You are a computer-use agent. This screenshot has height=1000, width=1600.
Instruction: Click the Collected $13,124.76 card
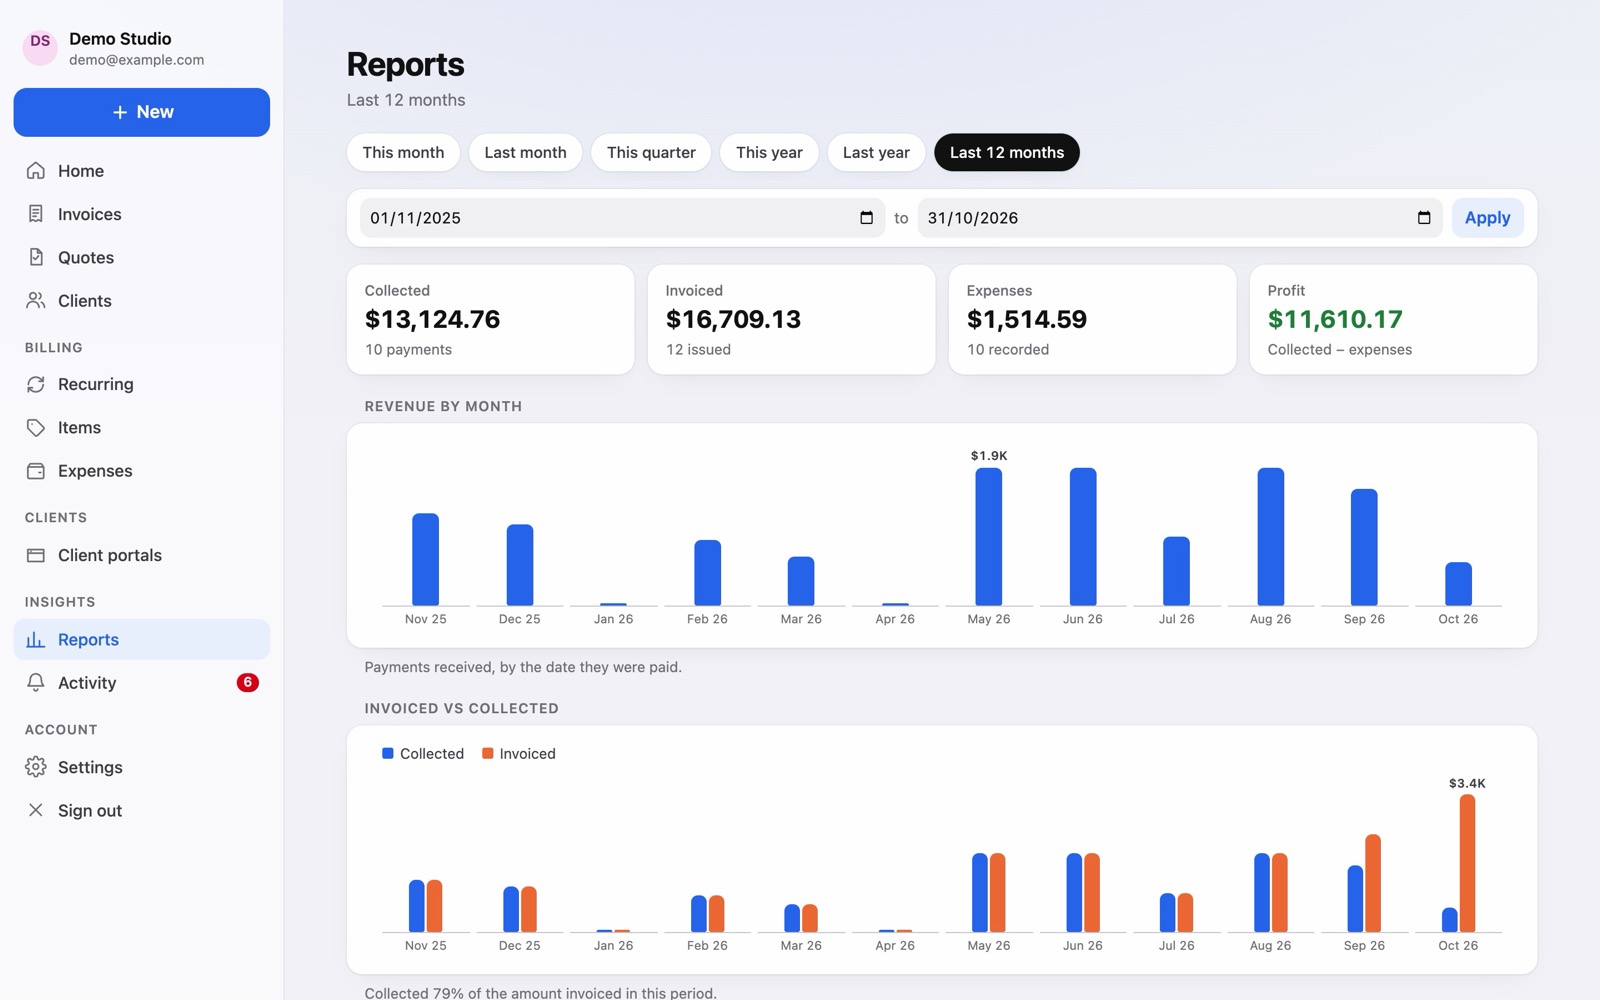click(490, 320)
